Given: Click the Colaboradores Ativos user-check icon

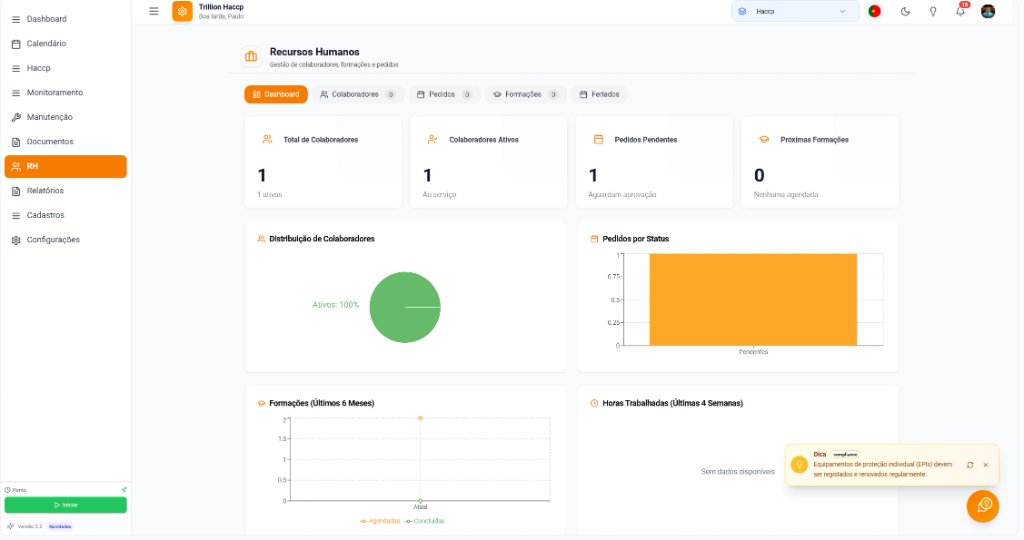Looking at the screenshot, I should tap(432, 139).
